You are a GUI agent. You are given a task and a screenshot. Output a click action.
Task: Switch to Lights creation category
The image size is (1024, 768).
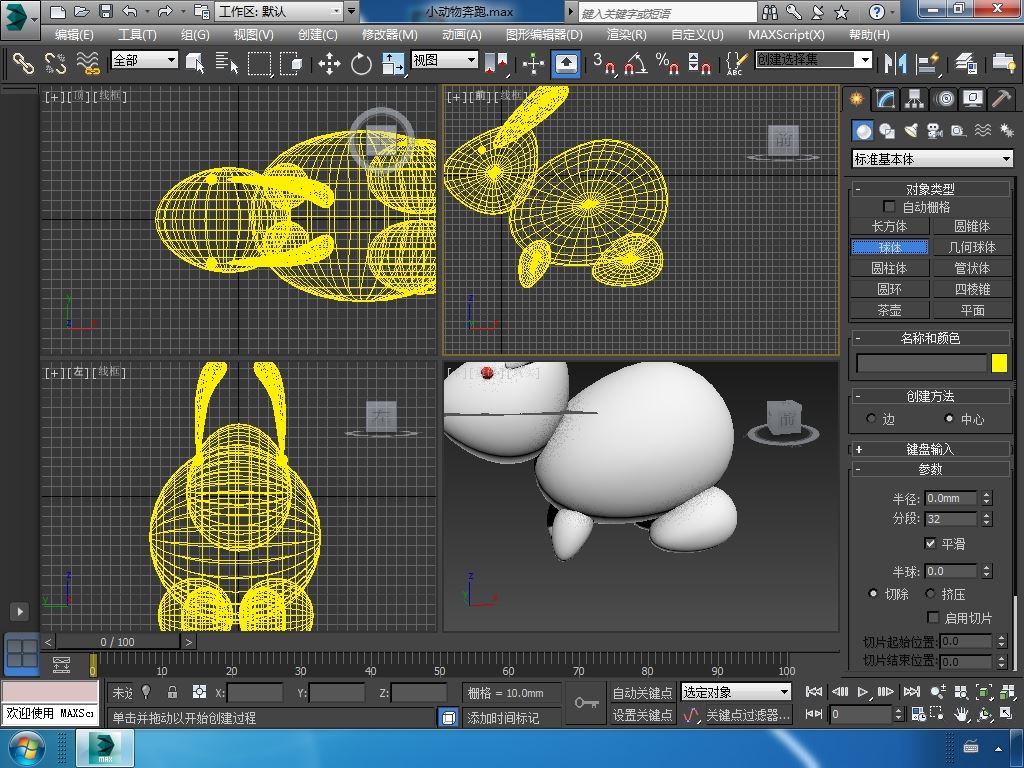911,131
